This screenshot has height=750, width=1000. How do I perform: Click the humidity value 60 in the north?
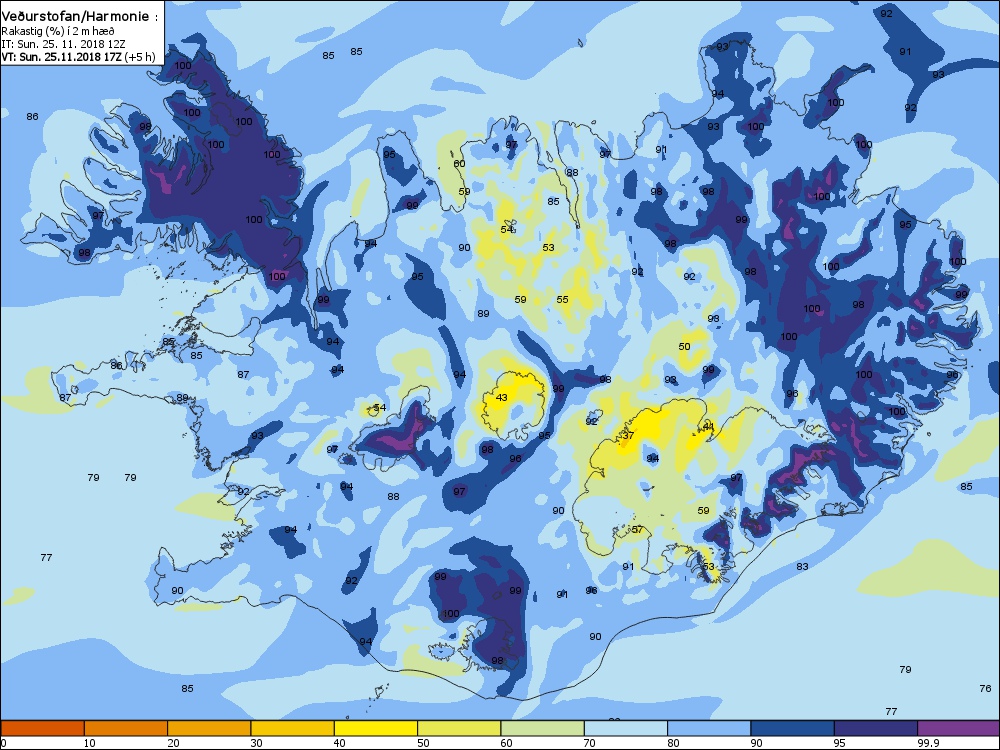pyautogui.click(x=459, y=163)
